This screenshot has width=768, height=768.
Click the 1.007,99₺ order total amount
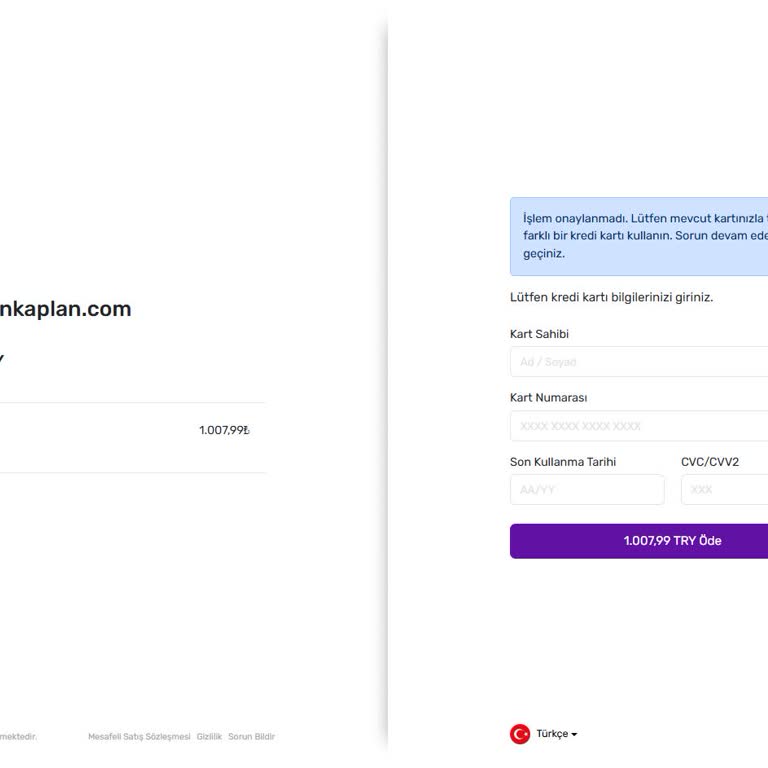coord(224,430)
